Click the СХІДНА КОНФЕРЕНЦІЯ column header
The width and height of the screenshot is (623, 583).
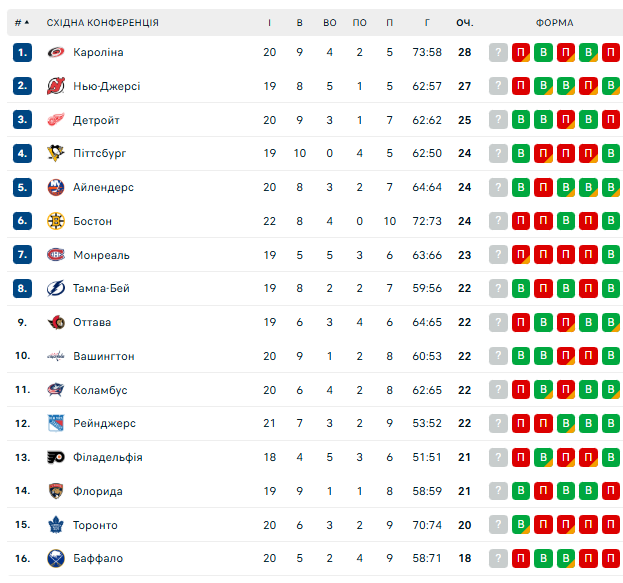click(102, 22)
